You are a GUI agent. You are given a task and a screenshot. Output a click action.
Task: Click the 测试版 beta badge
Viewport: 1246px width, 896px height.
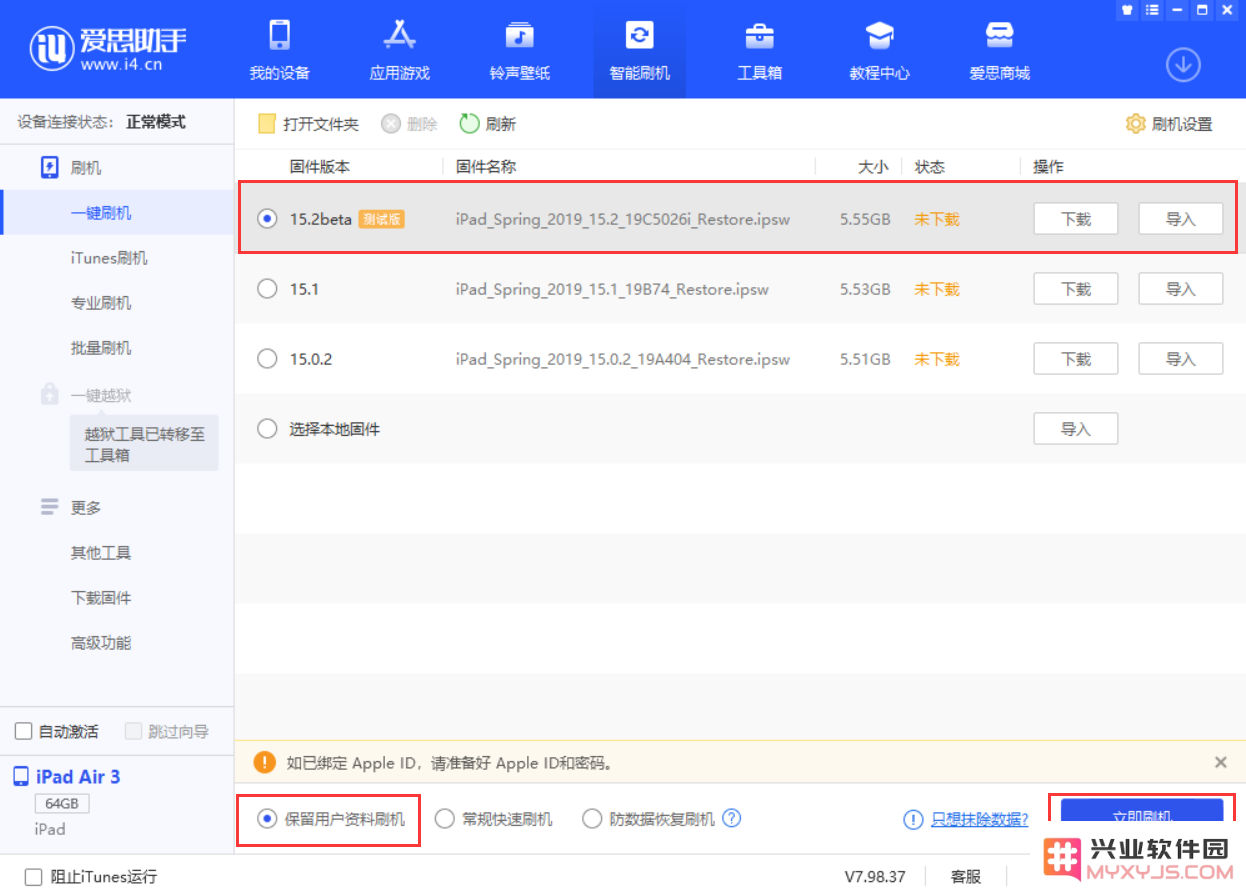click(x=381, y=219)
